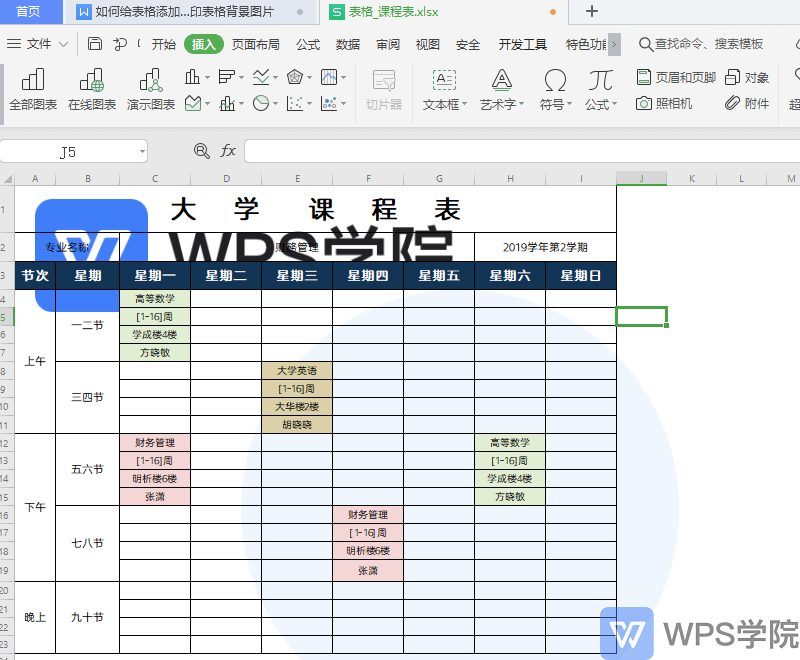
Task: Expand the scatter chart dropdown arrow
Action: (310, 104)
